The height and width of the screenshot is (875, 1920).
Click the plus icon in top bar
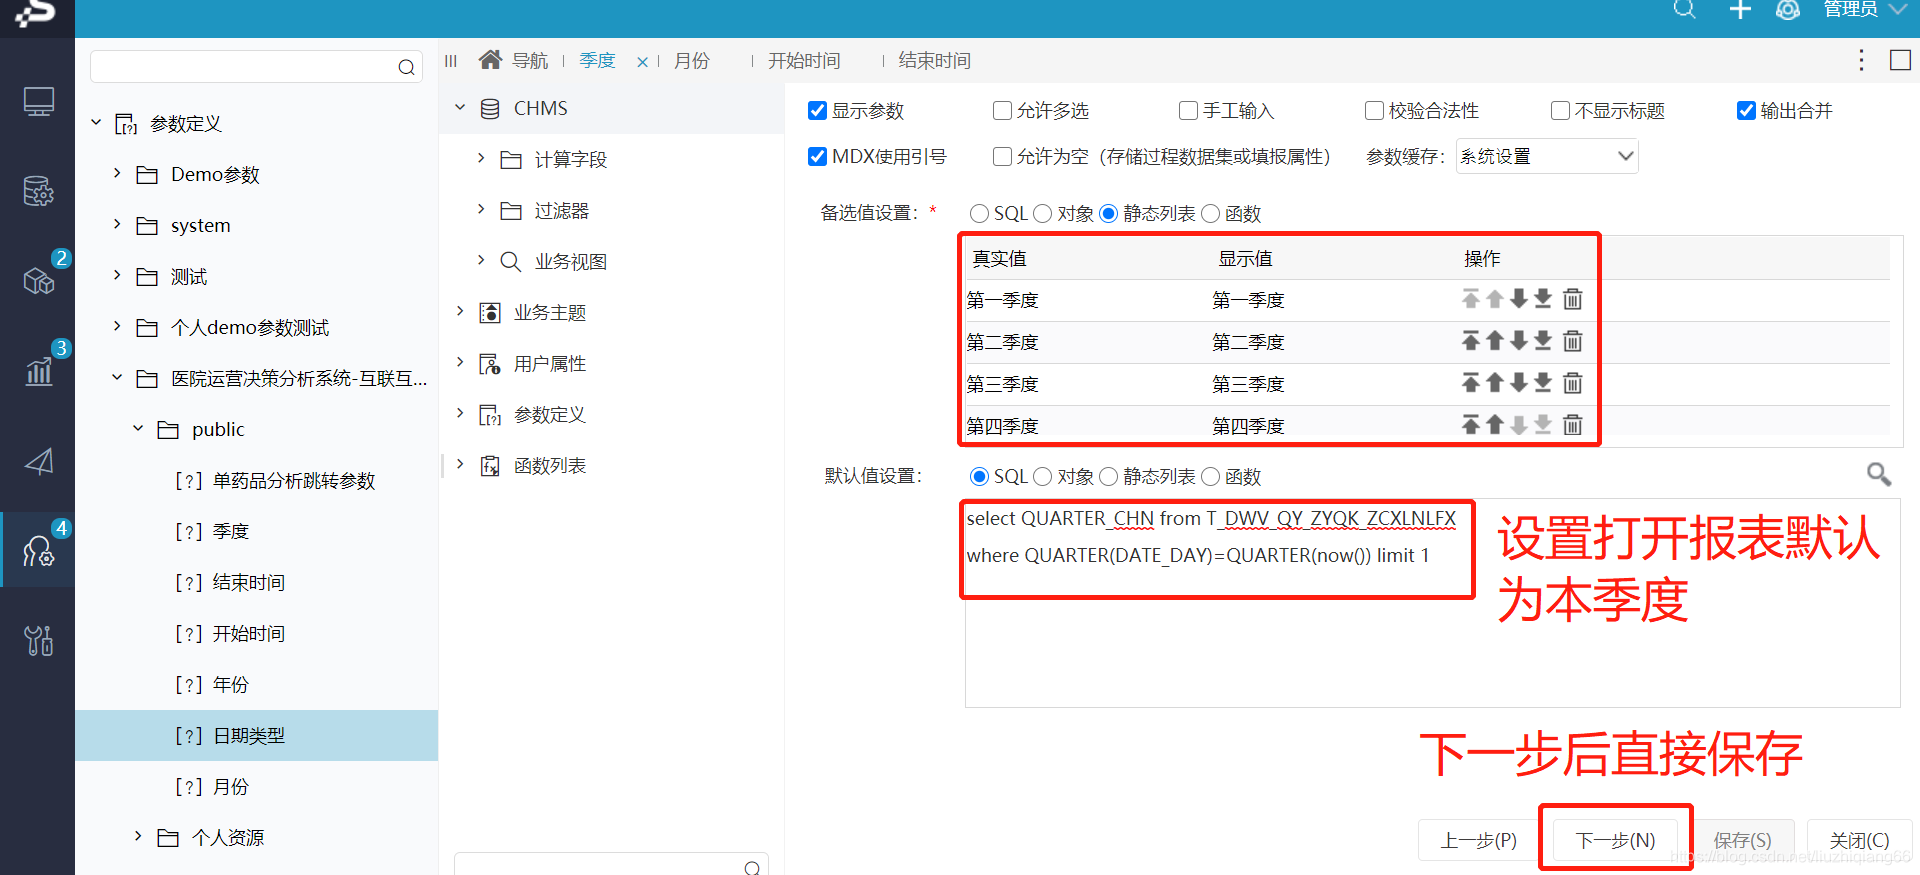pyautogui.click(x=1740, y=10)
